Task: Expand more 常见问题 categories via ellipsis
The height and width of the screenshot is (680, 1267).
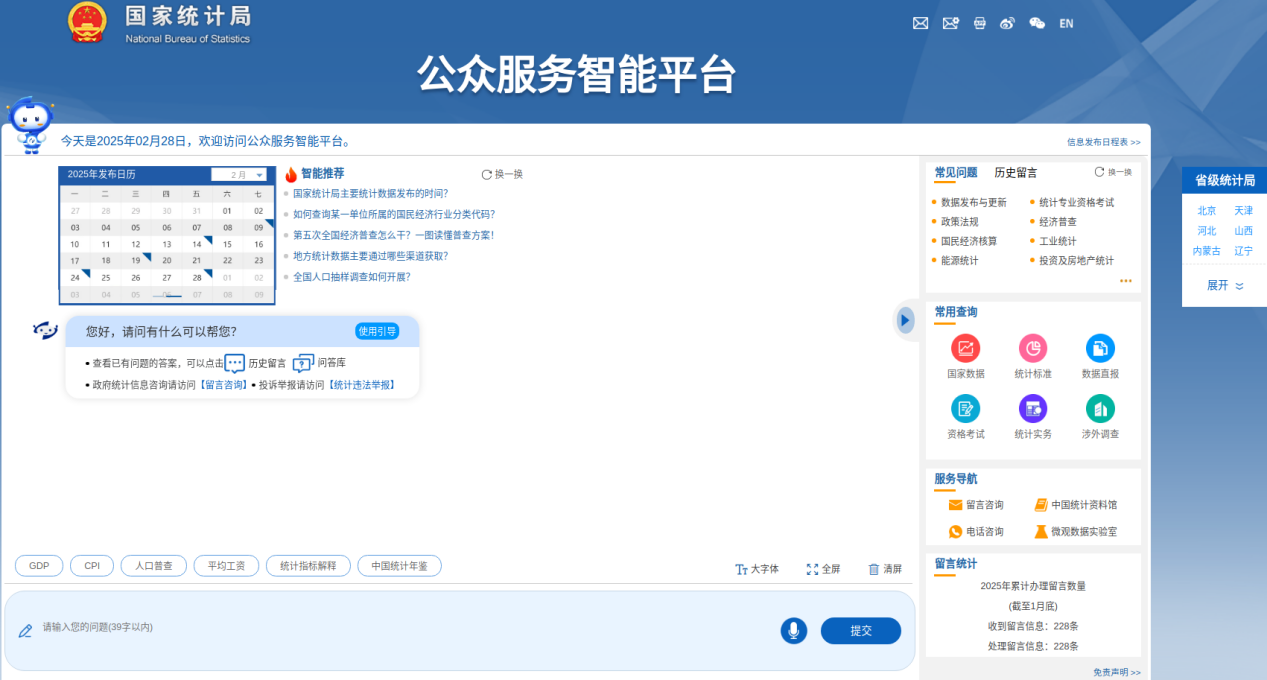Action: (1126, 281)
